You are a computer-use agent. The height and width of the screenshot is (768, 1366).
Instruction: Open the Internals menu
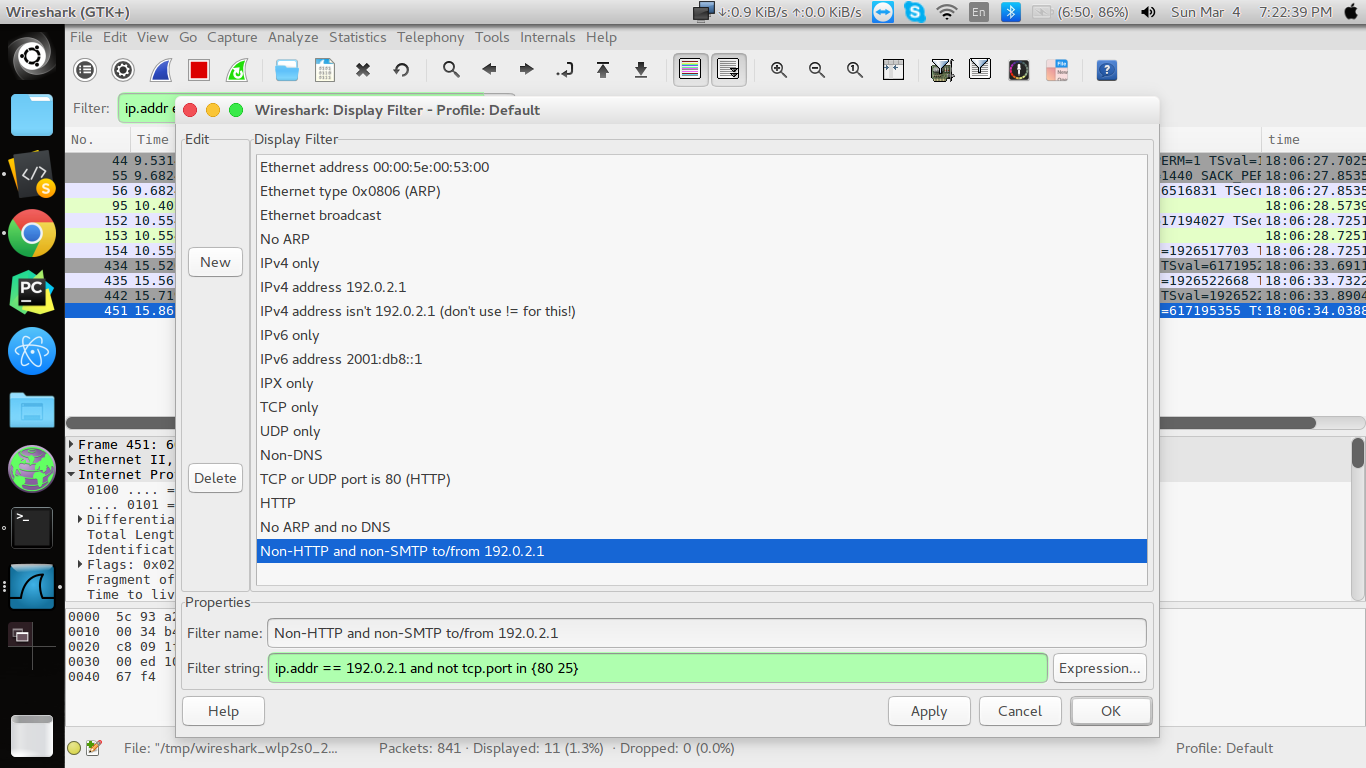(x=548, y=37)
